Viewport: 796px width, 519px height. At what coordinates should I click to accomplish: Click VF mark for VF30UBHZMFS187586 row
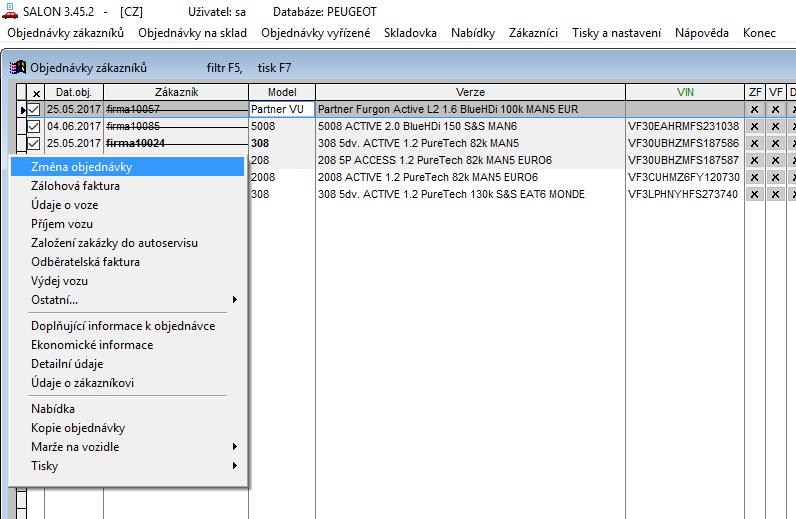coord(775,143)
